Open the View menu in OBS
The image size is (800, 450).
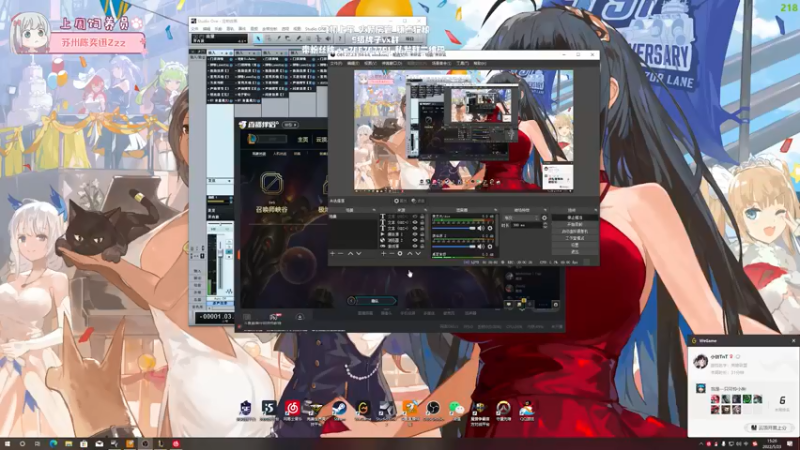coord(370,63)
